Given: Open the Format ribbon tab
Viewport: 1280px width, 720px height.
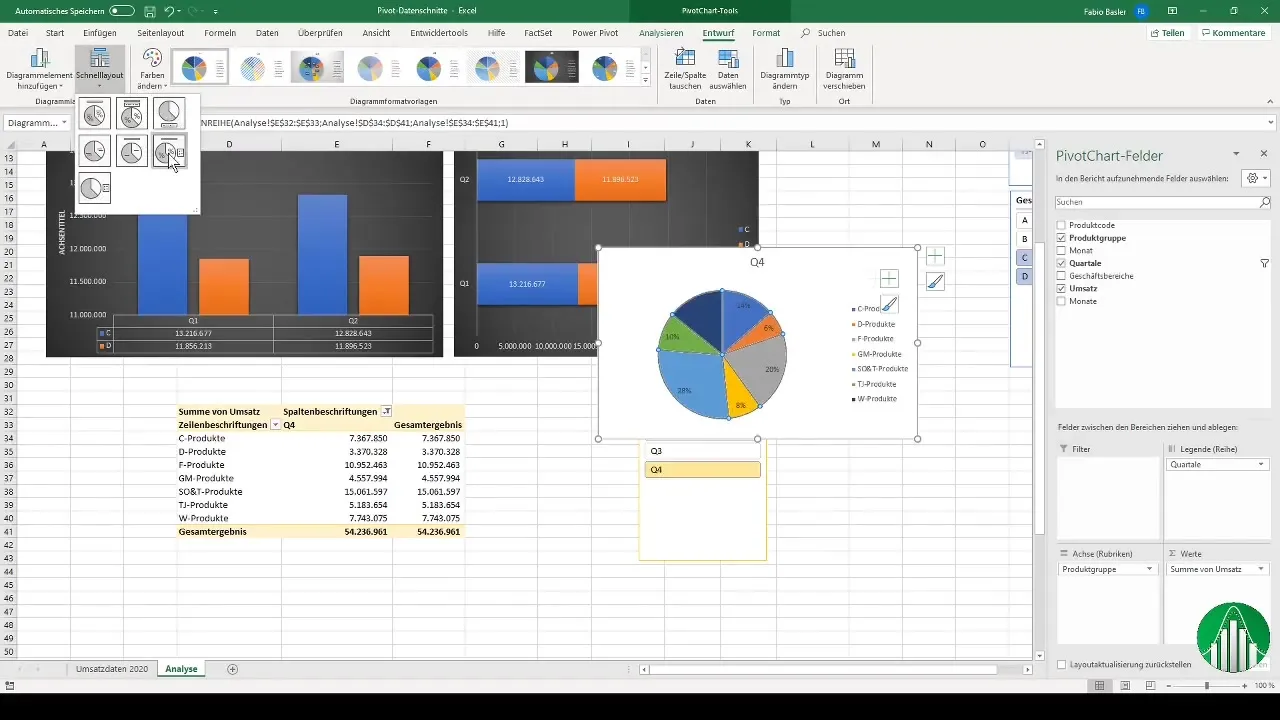Looking at the screenshot, I should (766, 33).
